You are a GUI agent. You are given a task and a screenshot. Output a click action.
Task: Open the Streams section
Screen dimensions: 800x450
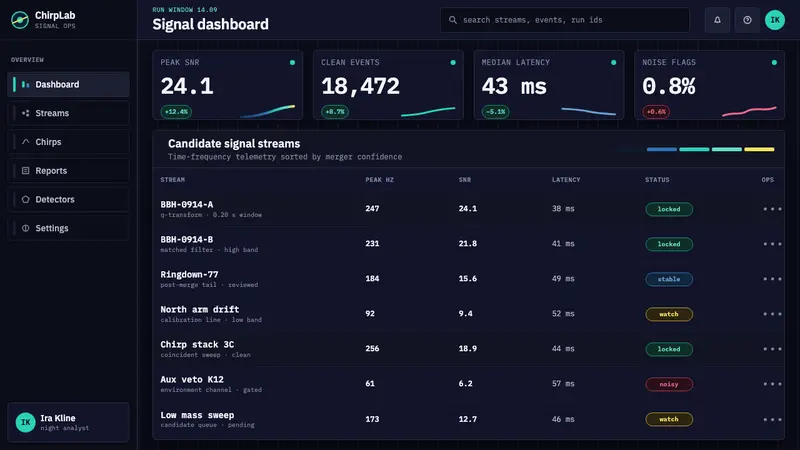coord(68,113)
